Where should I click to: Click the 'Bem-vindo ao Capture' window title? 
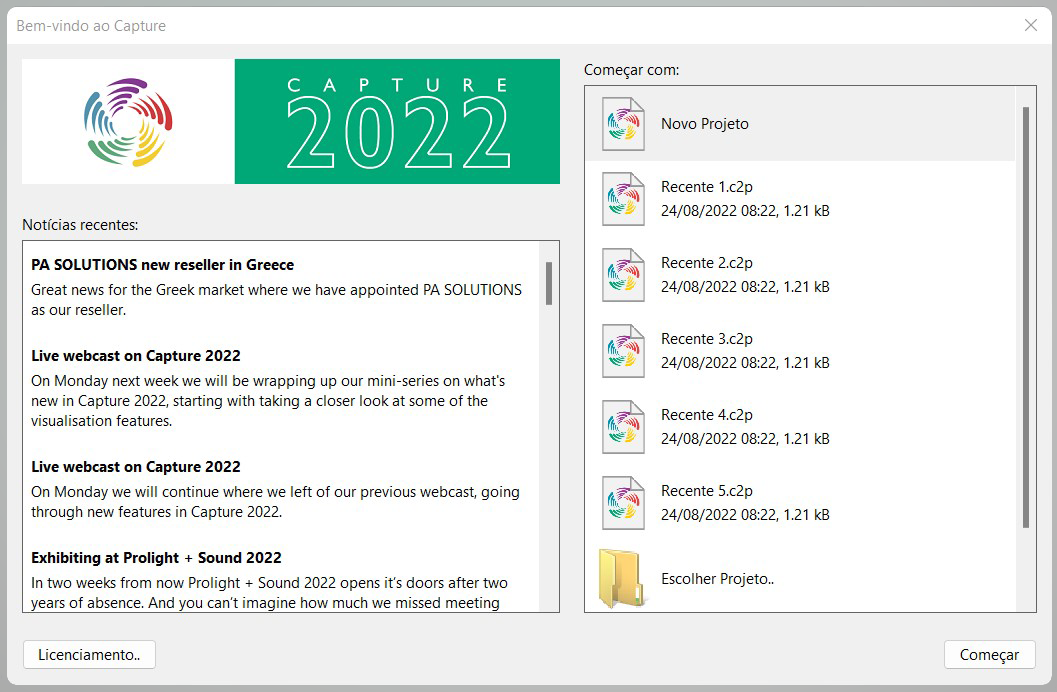click(x=91, y=26)
